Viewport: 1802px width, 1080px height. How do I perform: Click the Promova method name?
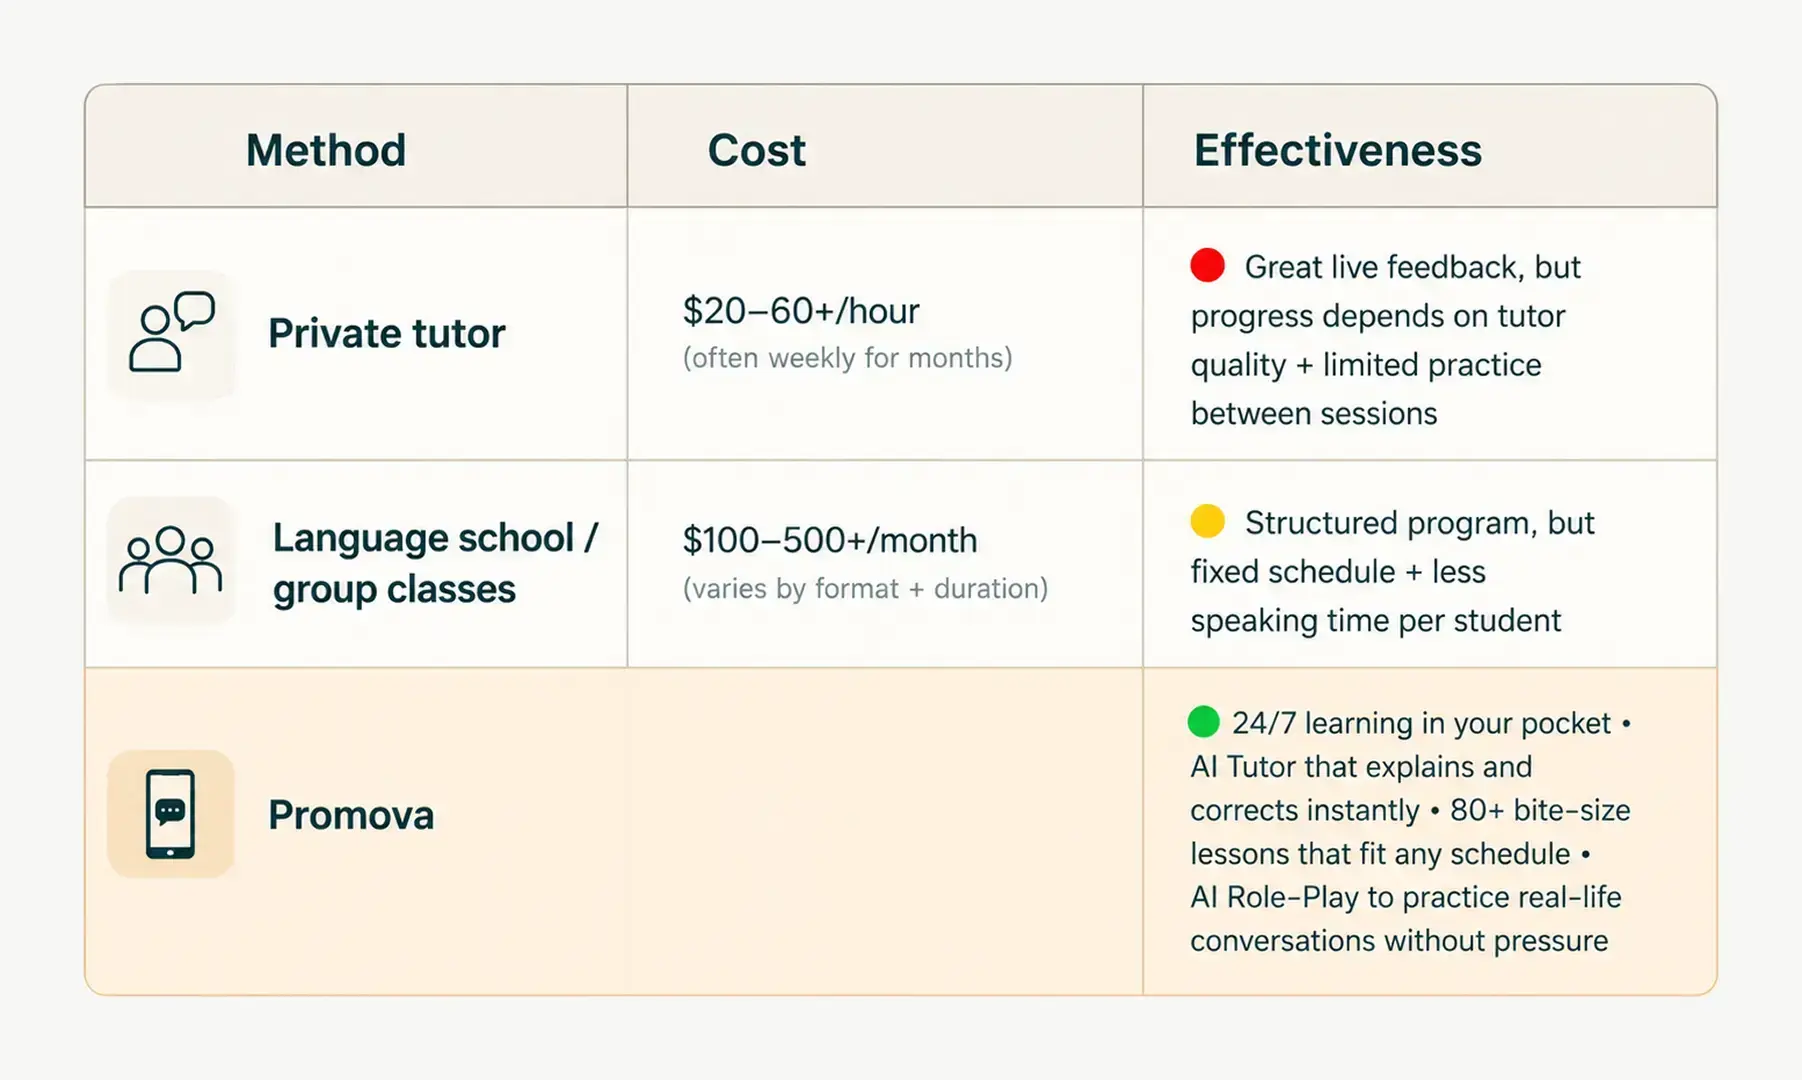pyautogui.click(x=351, y=815)
